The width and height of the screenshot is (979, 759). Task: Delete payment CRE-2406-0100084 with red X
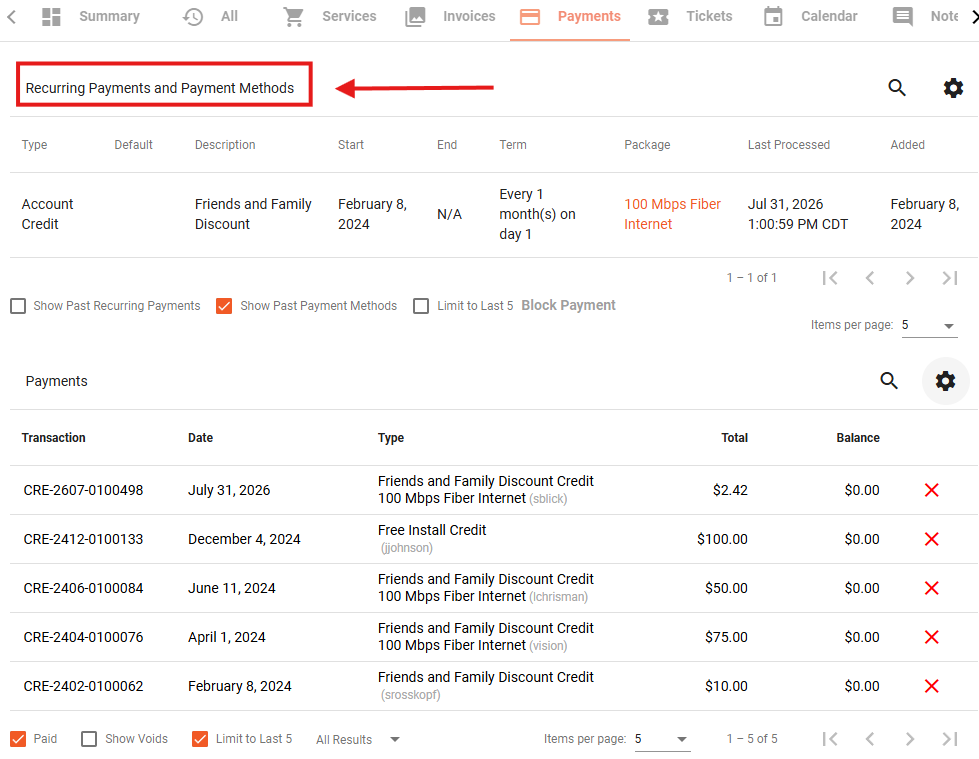[932, 588]
